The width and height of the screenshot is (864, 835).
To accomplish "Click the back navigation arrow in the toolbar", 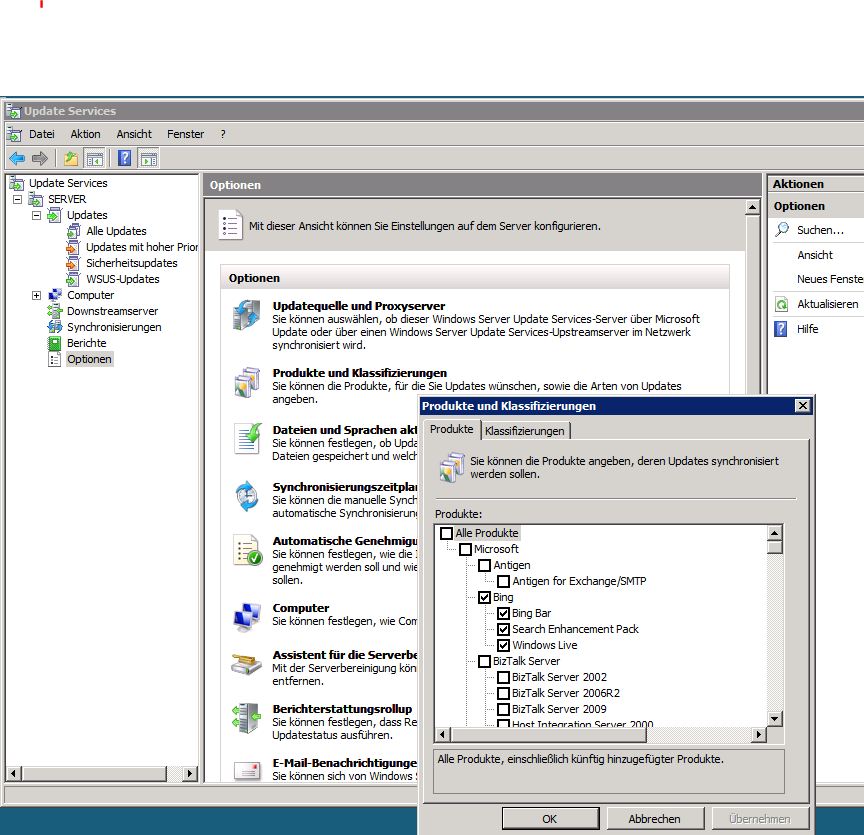I will [16, 157].
